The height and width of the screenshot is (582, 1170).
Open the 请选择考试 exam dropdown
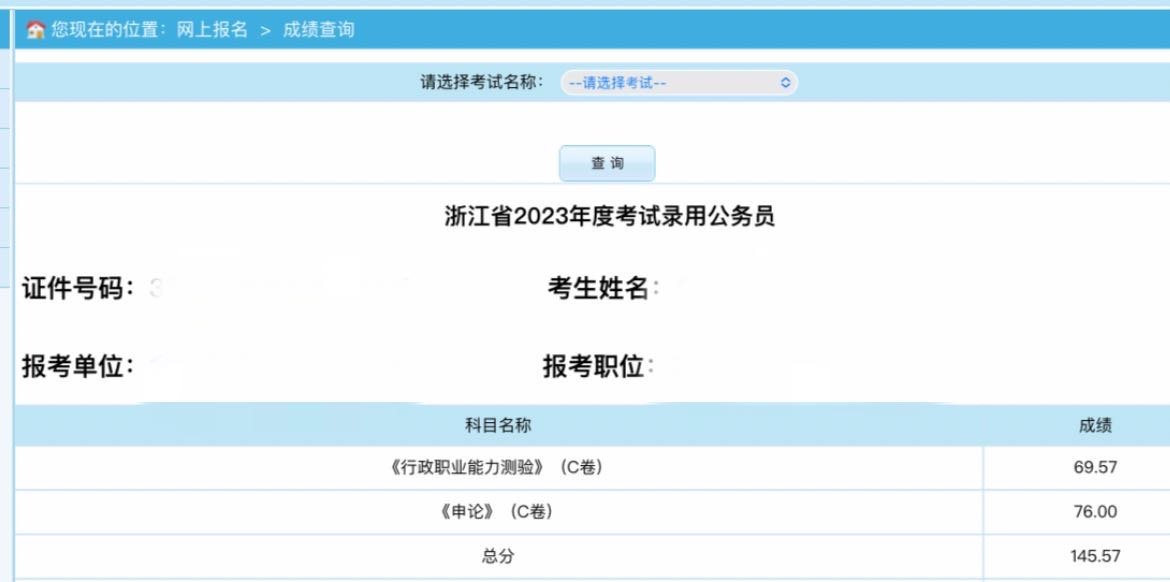tap(679, 83)
